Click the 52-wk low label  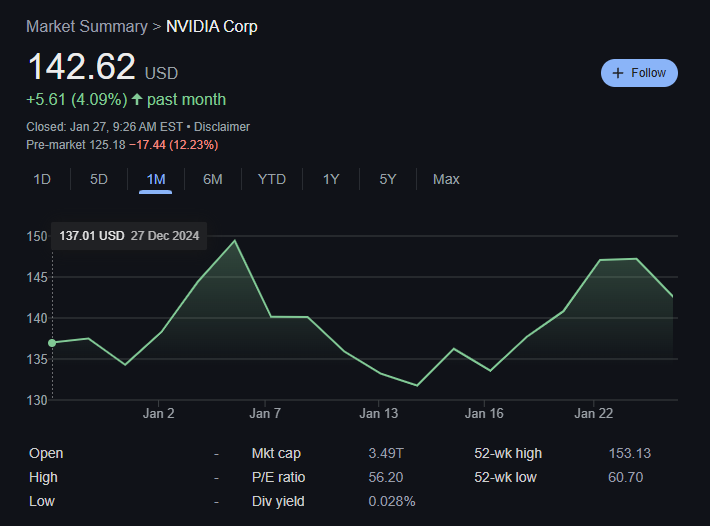click(x=505, y=478)
